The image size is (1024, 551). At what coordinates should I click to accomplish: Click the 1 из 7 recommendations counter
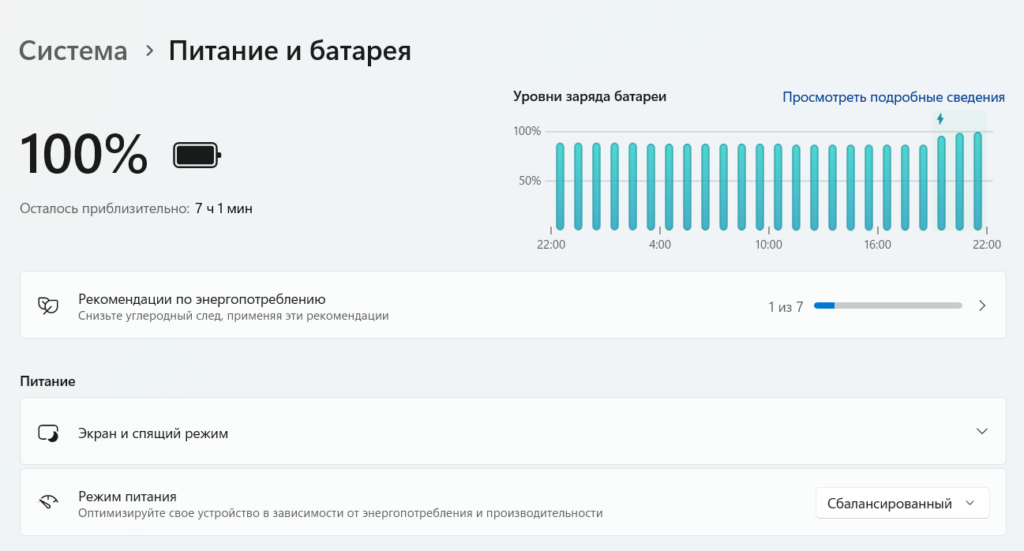pyautogui.click(x=785, y=307)
